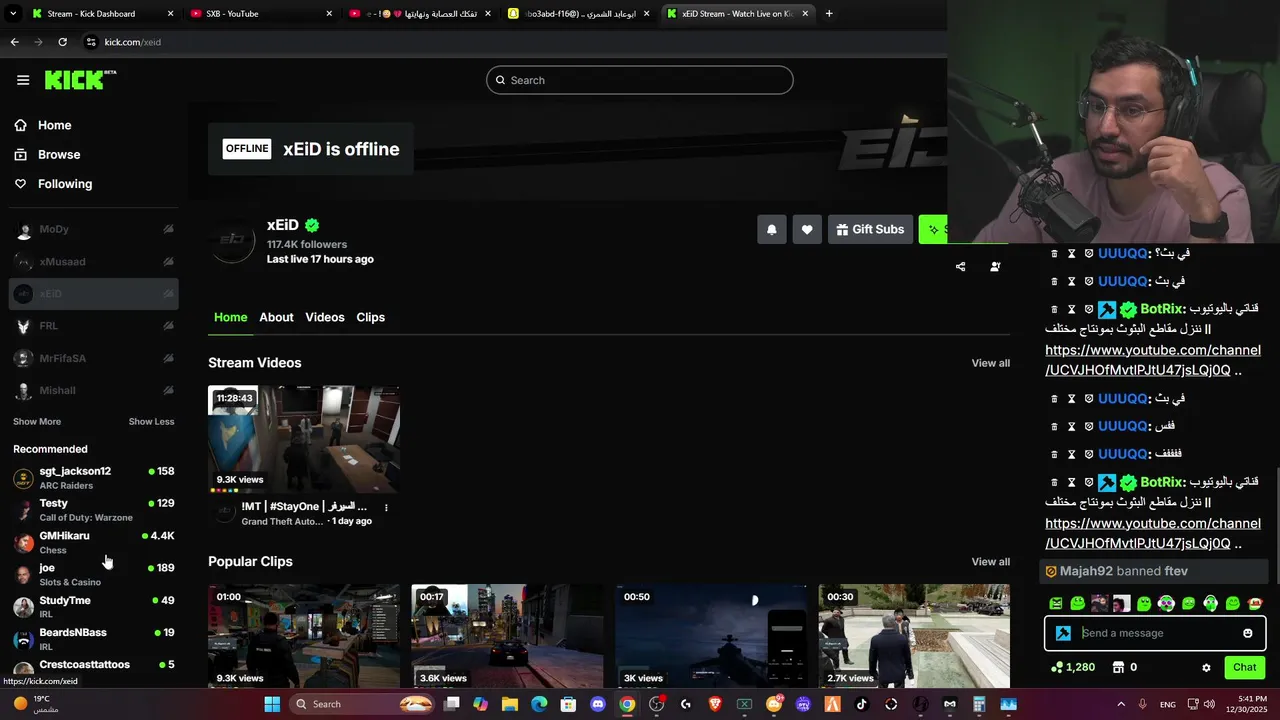
Task: Play the 01:00 popular clip
Action: pyautogui.click(x=304, y=636)
